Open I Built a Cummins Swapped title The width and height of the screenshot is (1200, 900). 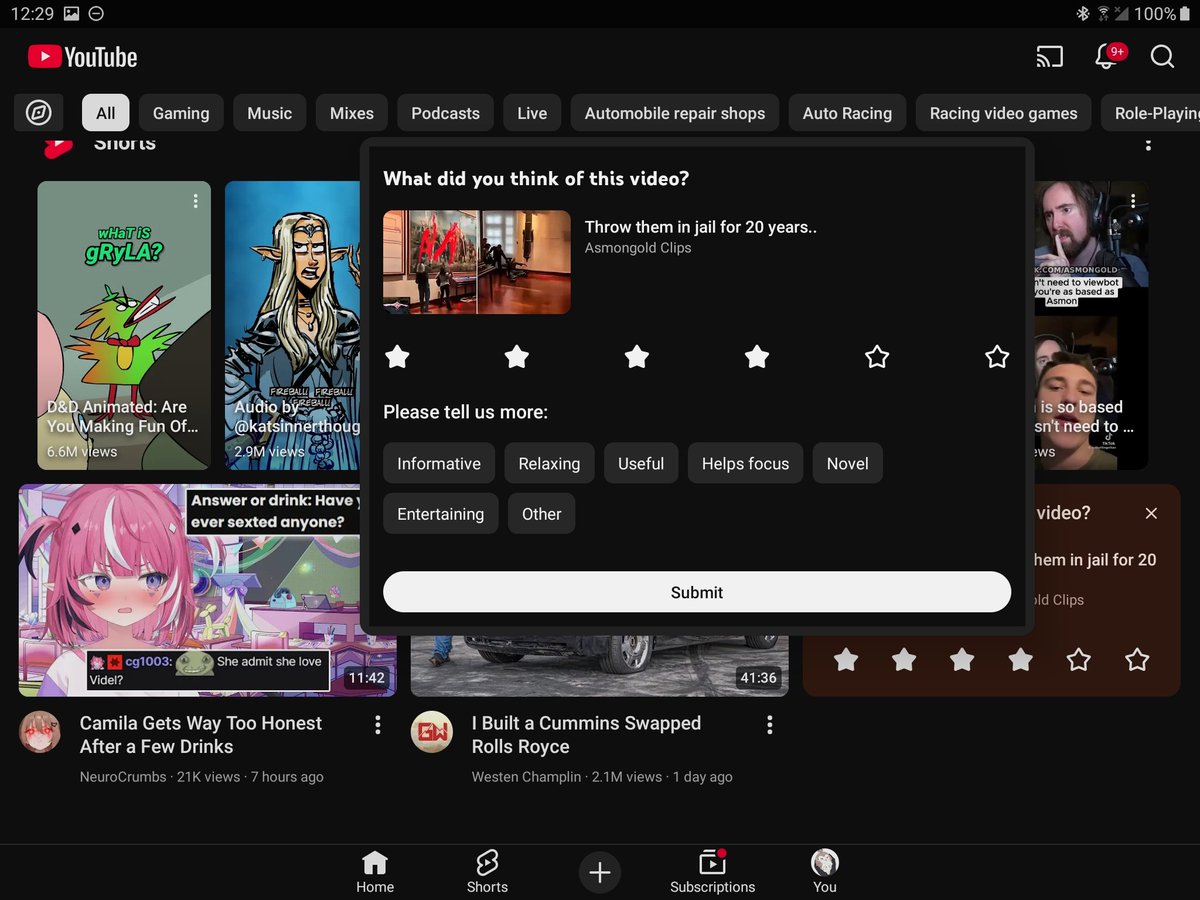point(586,735)
